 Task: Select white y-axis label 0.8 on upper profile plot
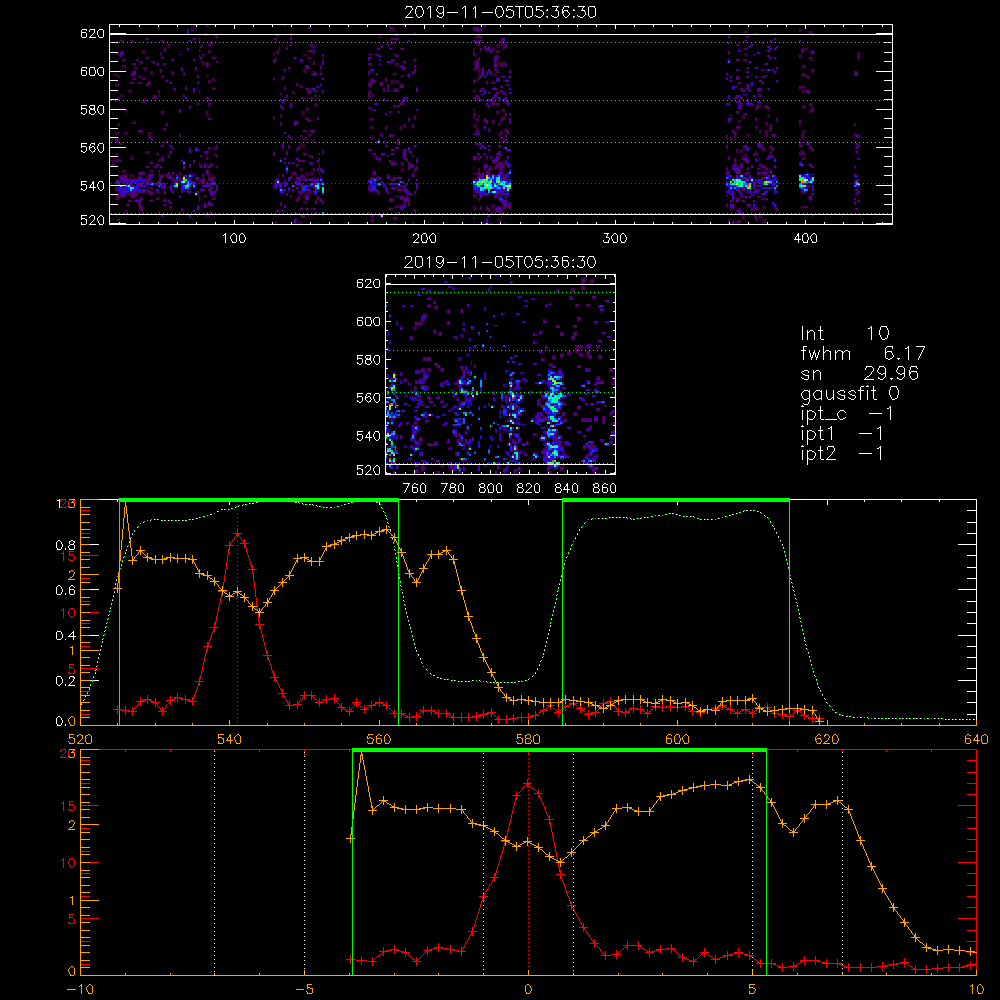pyautogui.click(x=65, y=545)
